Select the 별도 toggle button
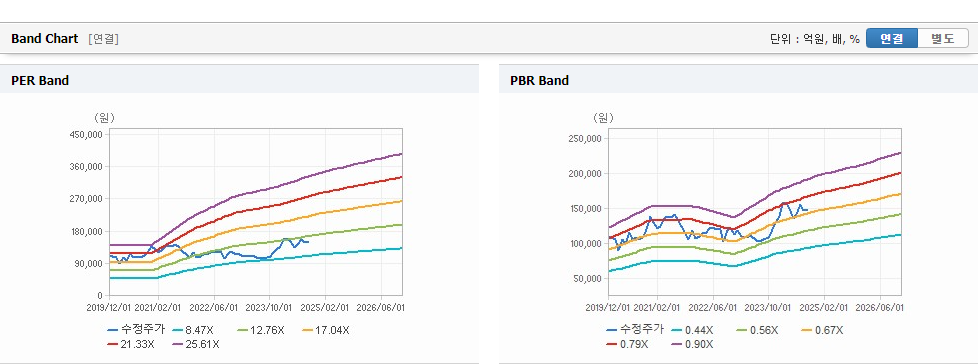Viewport: 978px width, 364px height. pos(942,39)
